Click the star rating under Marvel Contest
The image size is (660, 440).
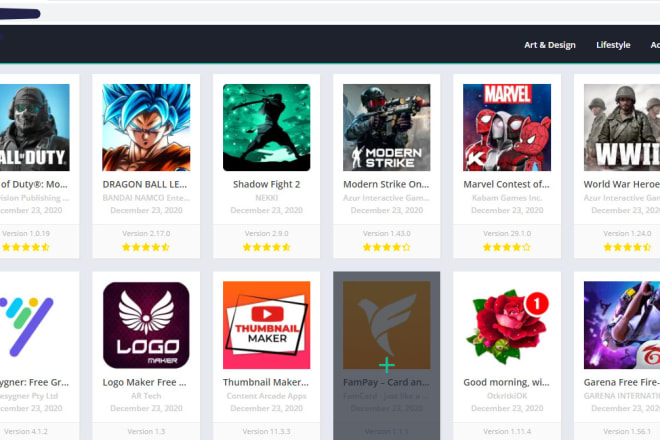tap(507, 247)
